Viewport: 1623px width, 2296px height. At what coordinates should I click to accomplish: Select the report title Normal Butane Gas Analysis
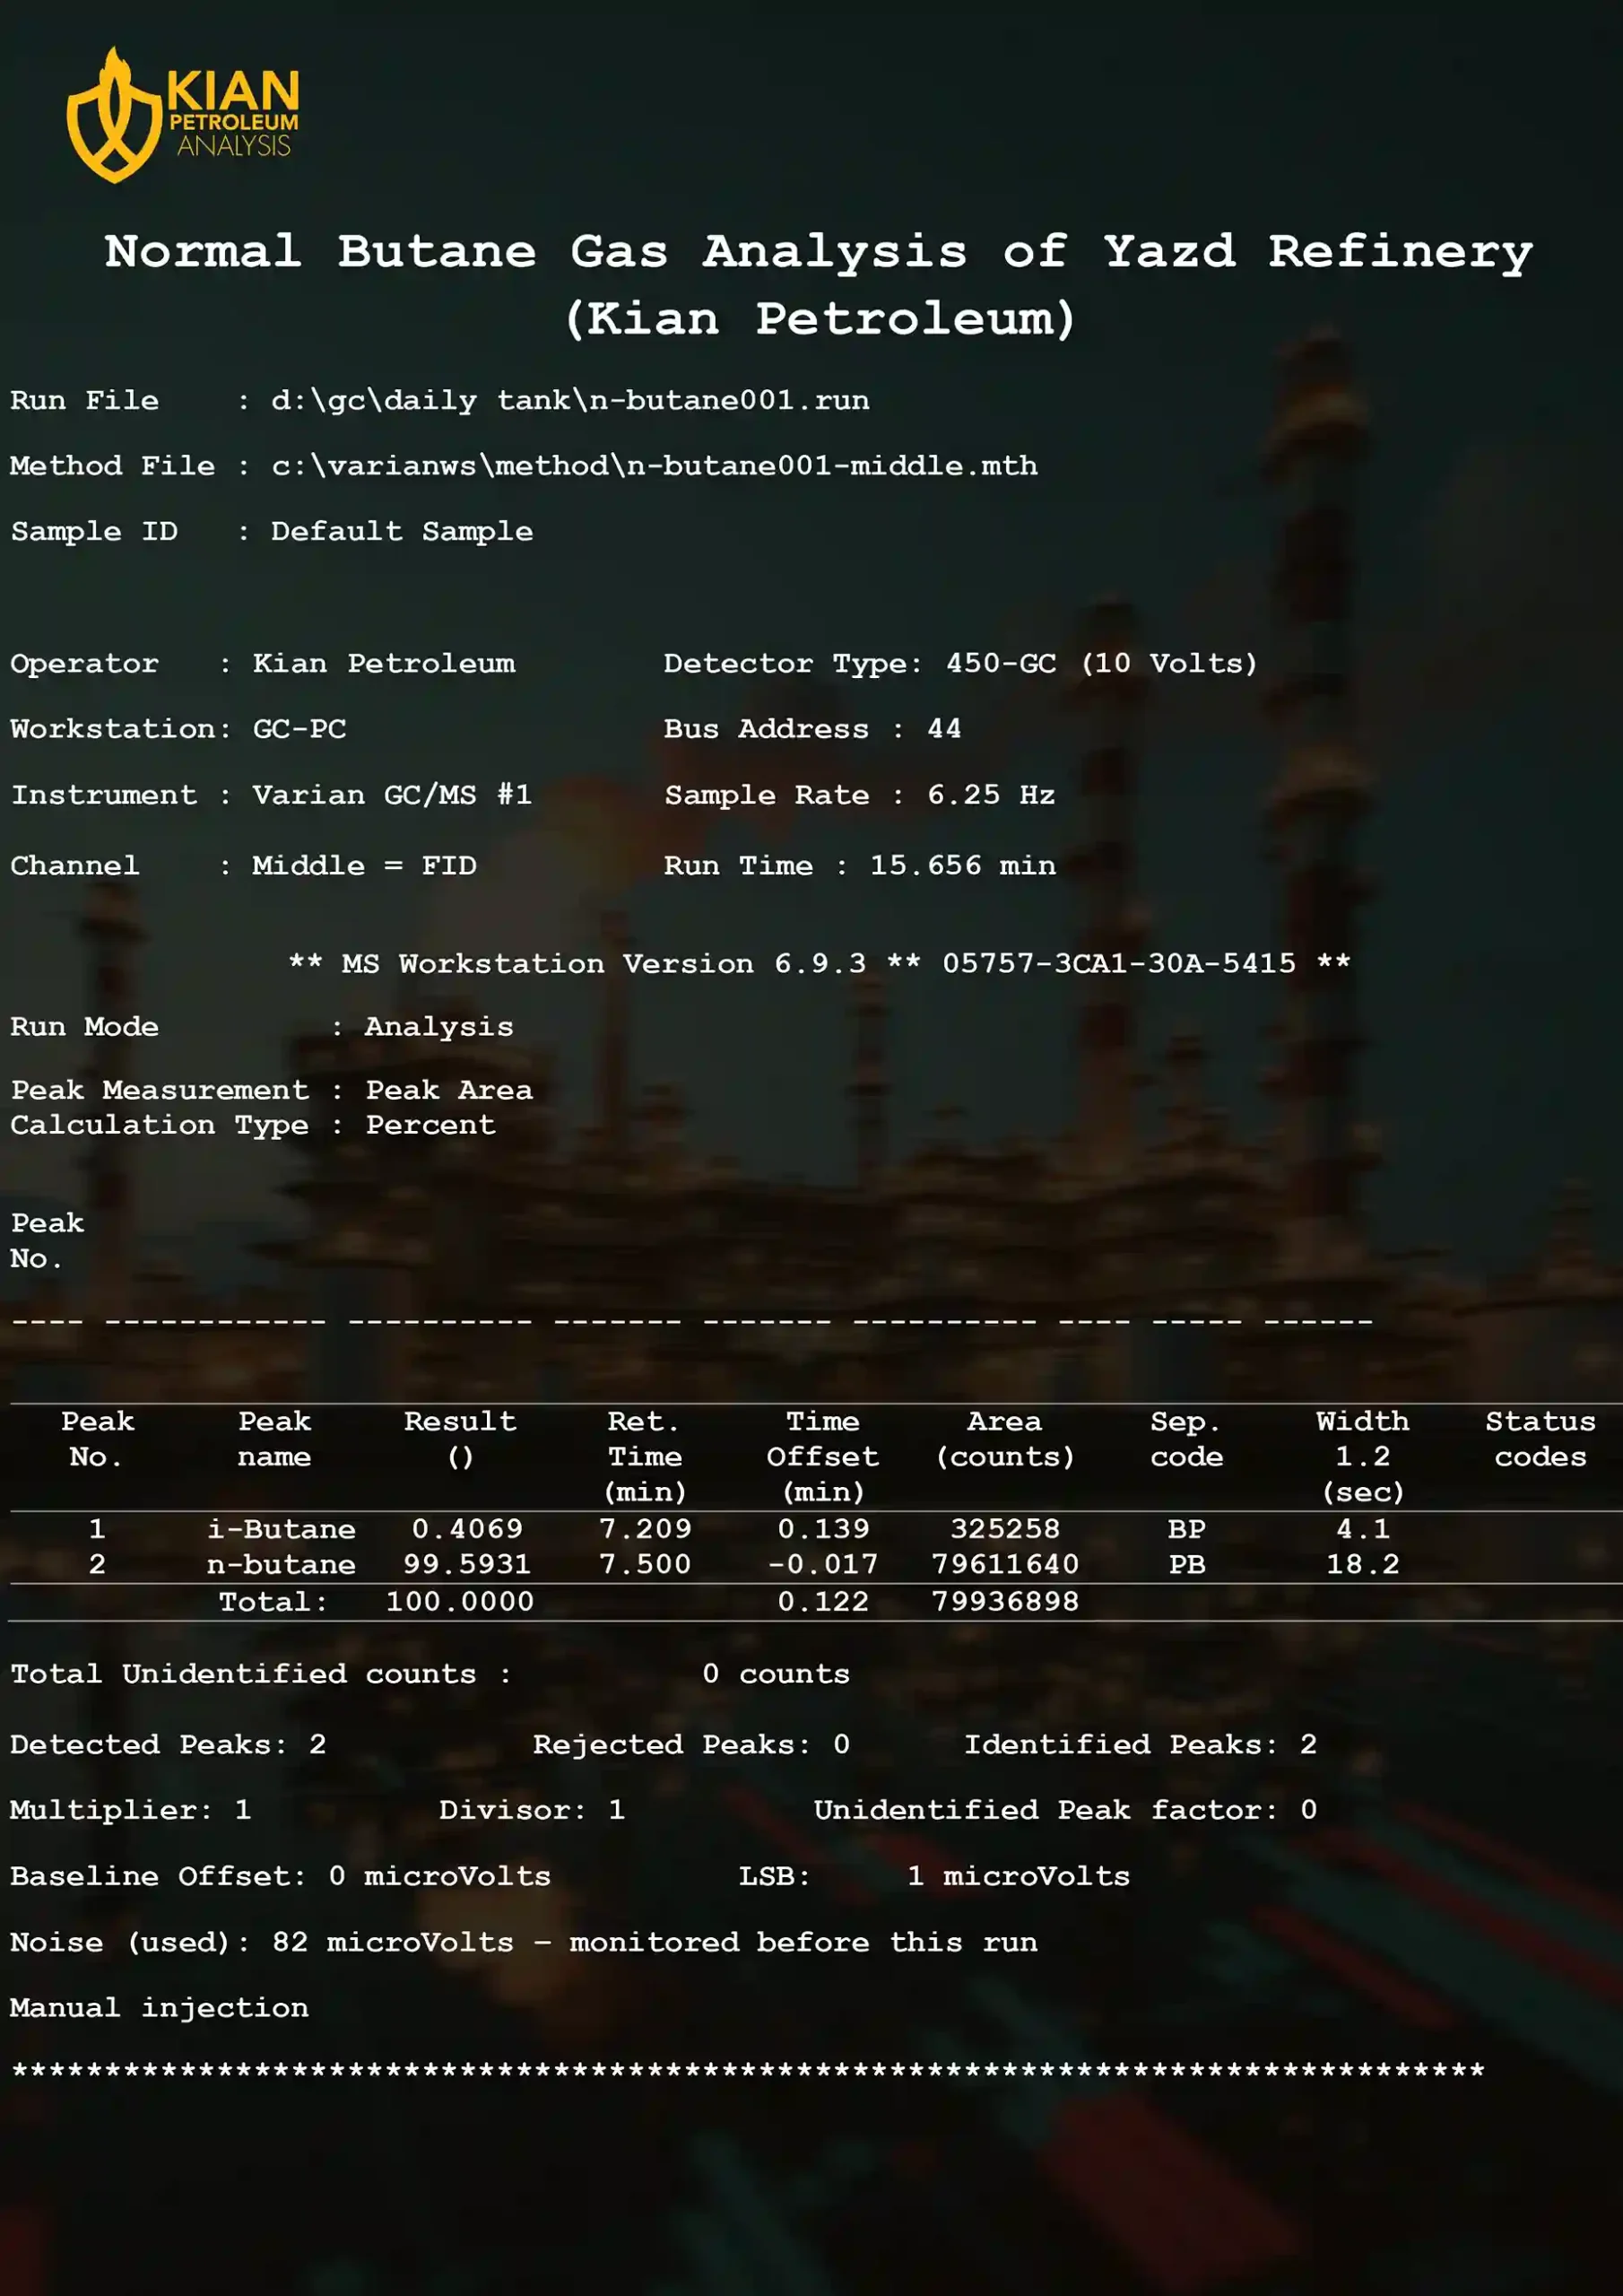pos(812,252)
